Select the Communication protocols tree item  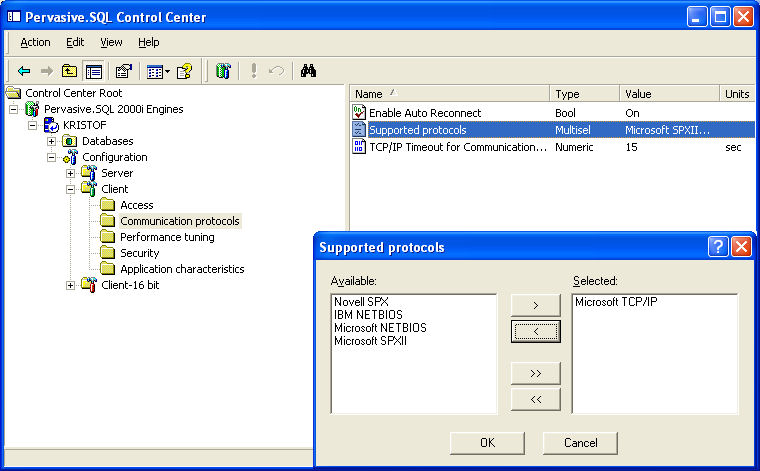180,221
